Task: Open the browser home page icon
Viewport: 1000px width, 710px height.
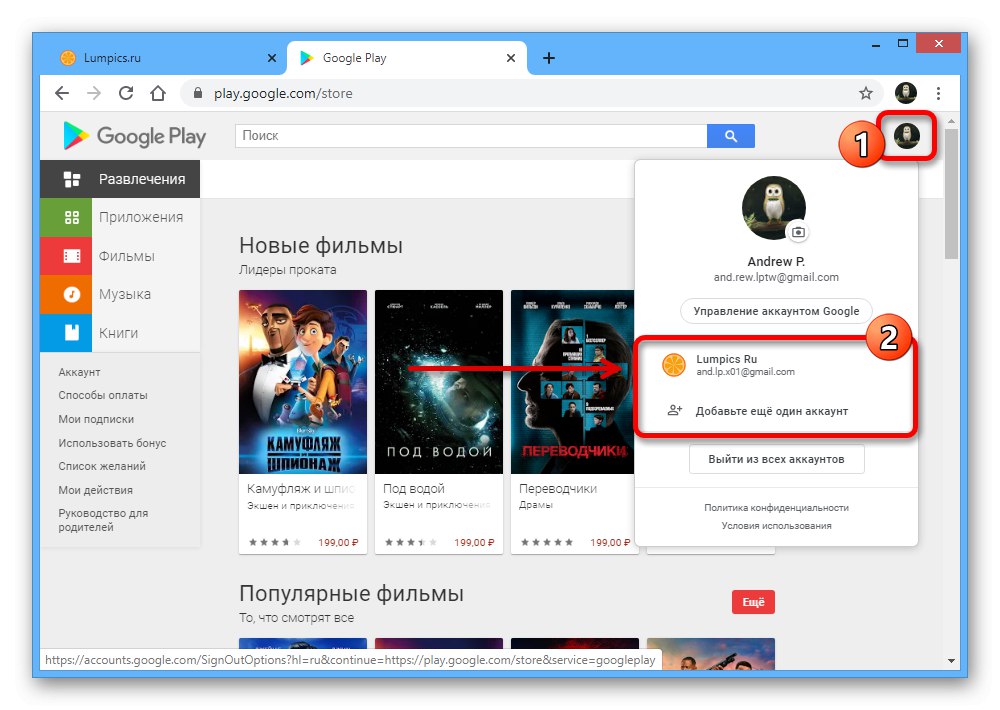Action: pyautogui.click(x=158, y=94)
